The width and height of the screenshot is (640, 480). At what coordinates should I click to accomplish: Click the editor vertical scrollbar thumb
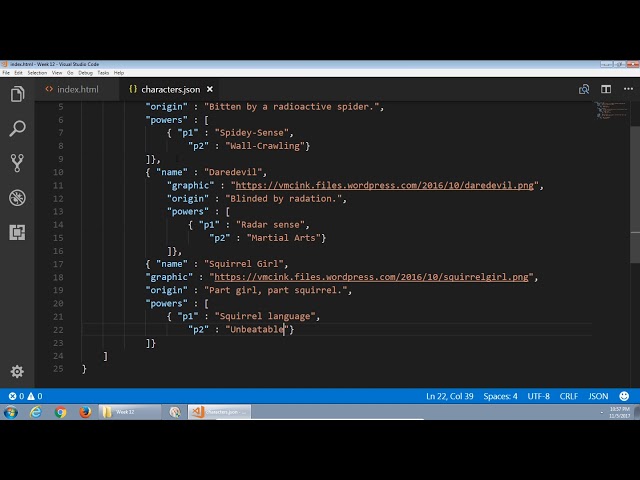click(x=635, y=195)
